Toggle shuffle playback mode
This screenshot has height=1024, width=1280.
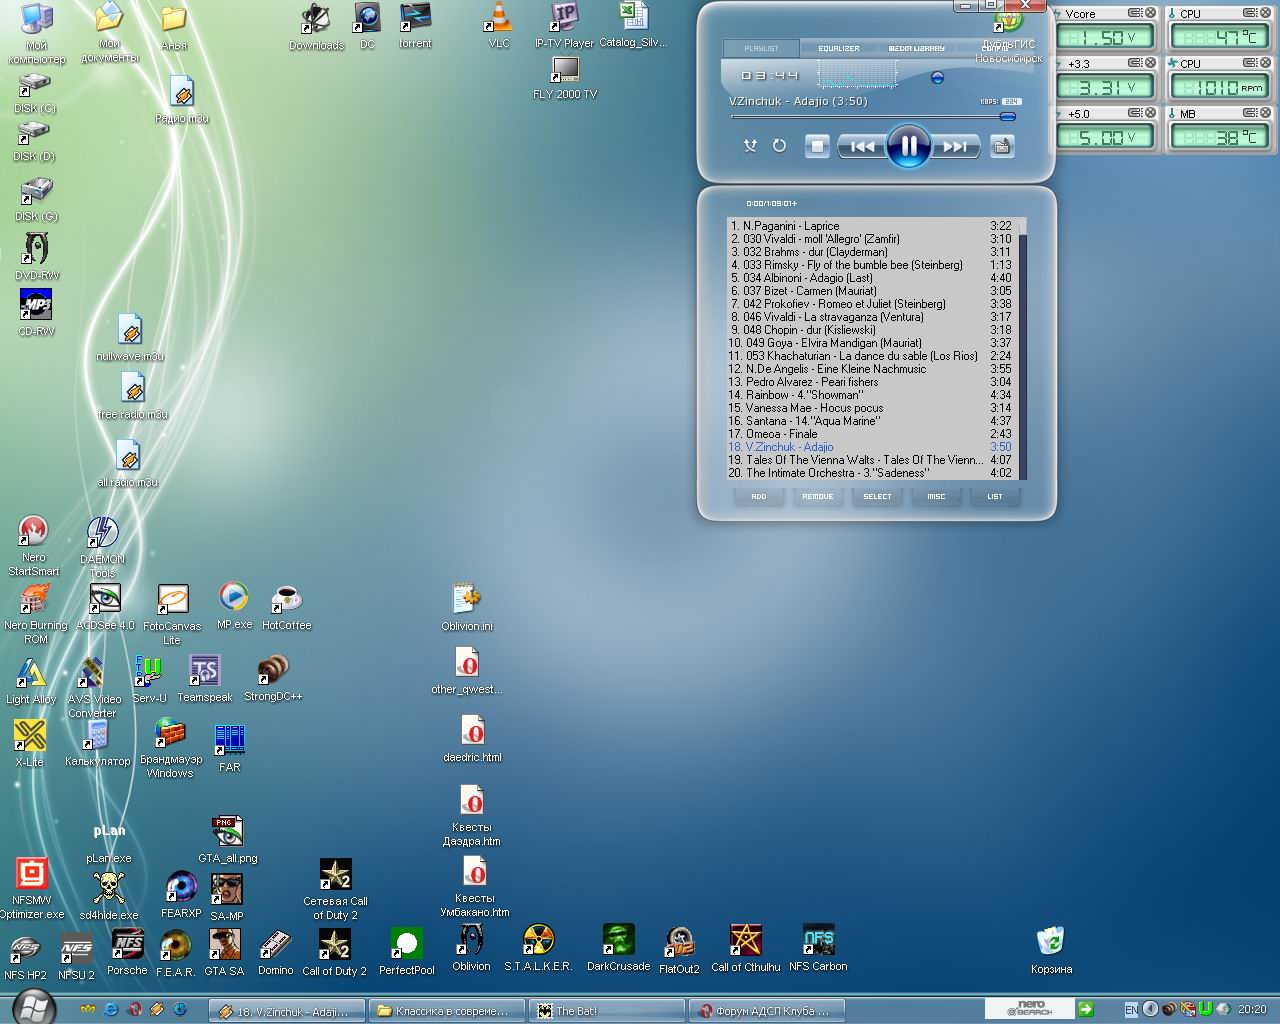click(750, 146)
